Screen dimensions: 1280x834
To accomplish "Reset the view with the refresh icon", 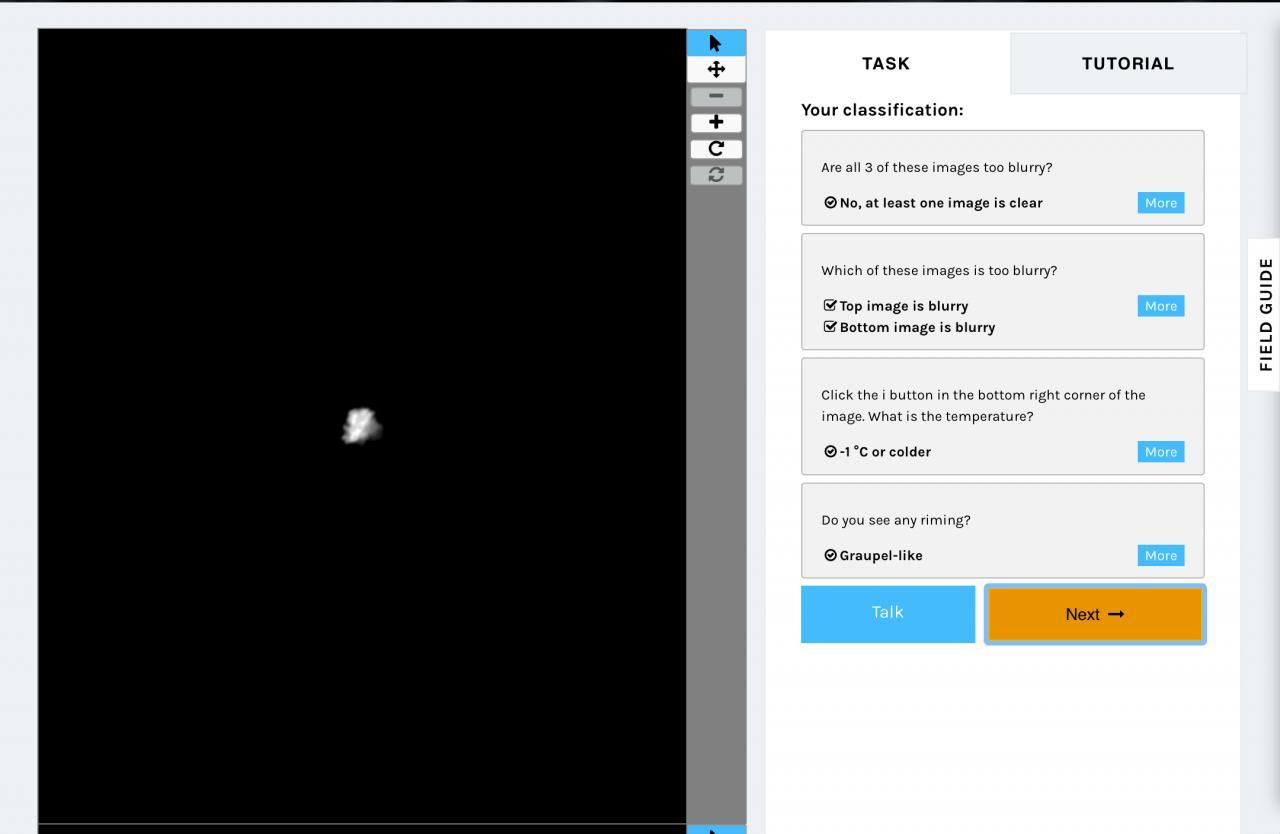I will (716, 174).
